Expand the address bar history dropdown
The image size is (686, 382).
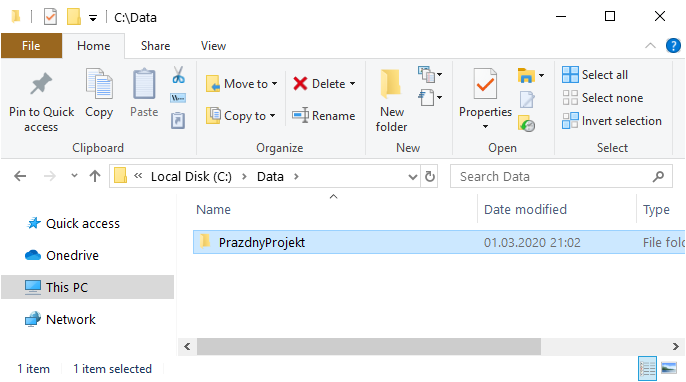[x=413, y=177]
